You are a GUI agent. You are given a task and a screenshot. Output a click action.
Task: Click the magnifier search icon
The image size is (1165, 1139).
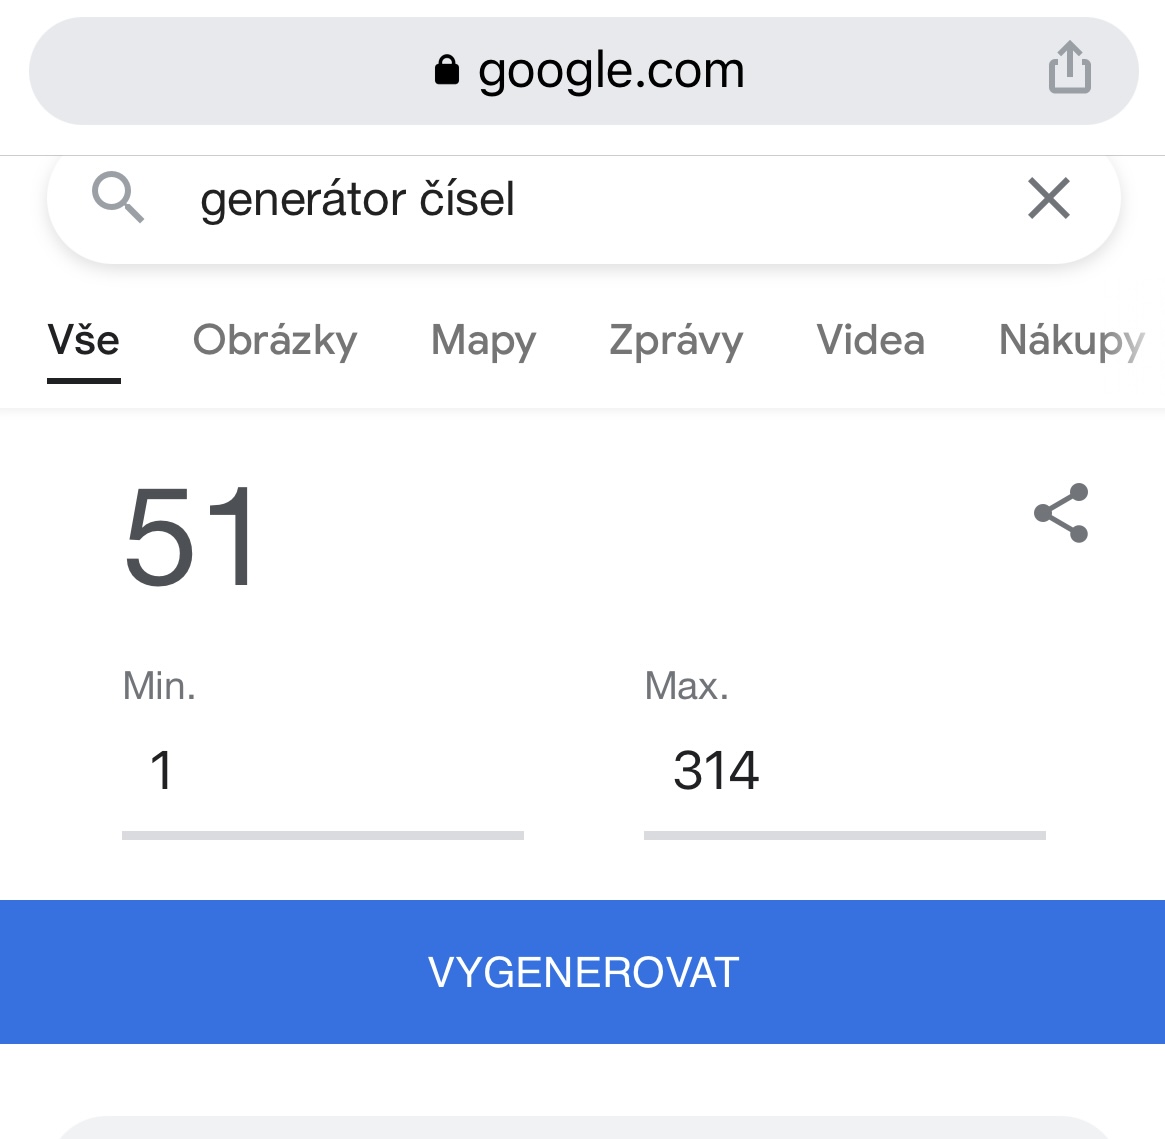tap(118, 197)
